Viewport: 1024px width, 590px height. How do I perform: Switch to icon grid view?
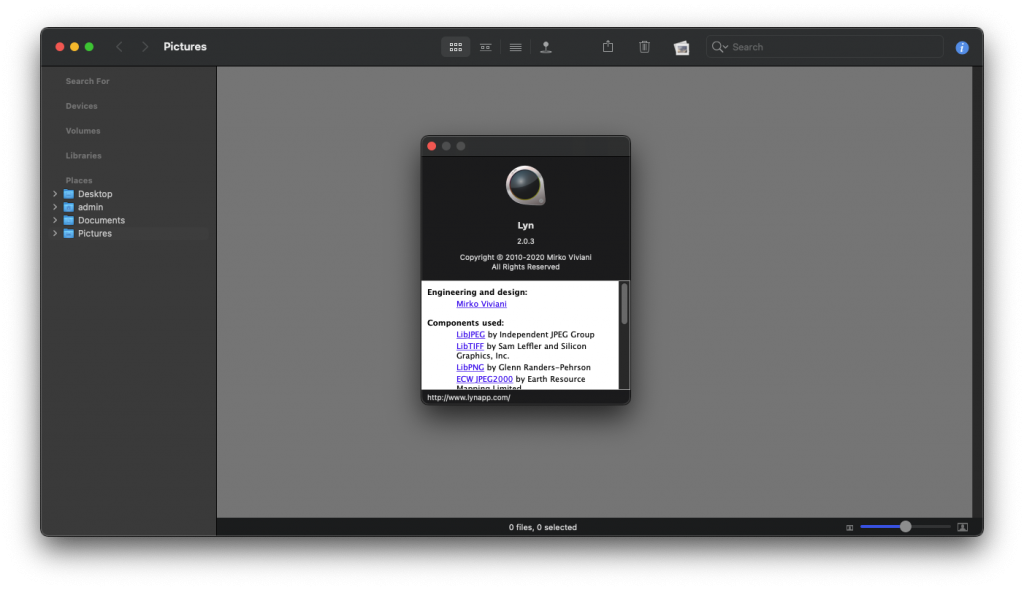456,47
